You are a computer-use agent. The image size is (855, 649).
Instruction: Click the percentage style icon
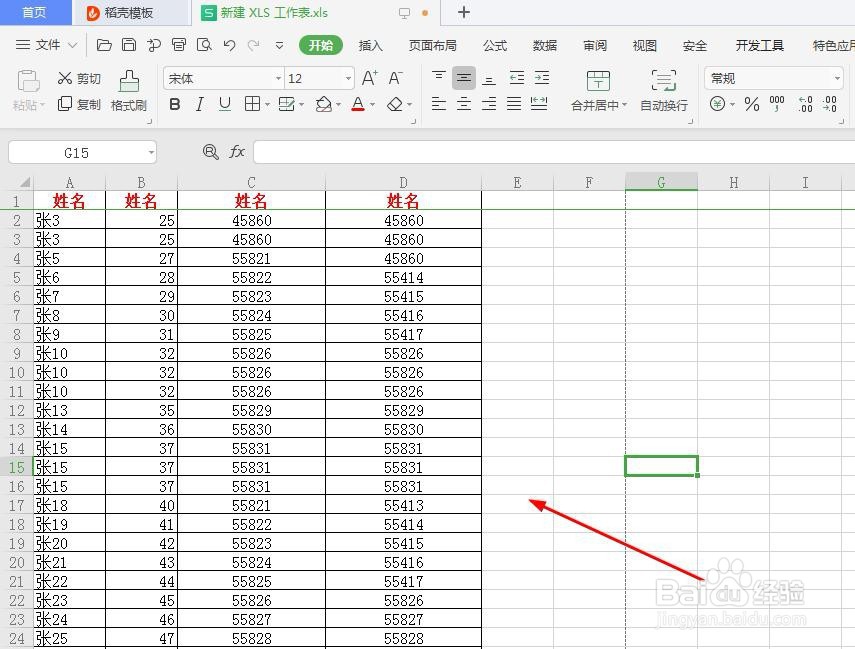[751, 103]
